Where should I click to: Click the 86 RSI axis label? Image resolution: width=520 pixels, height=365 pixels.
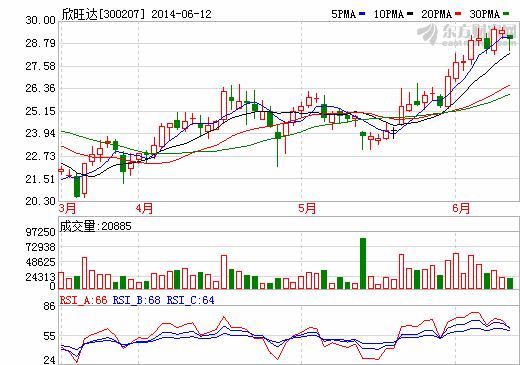49,306
